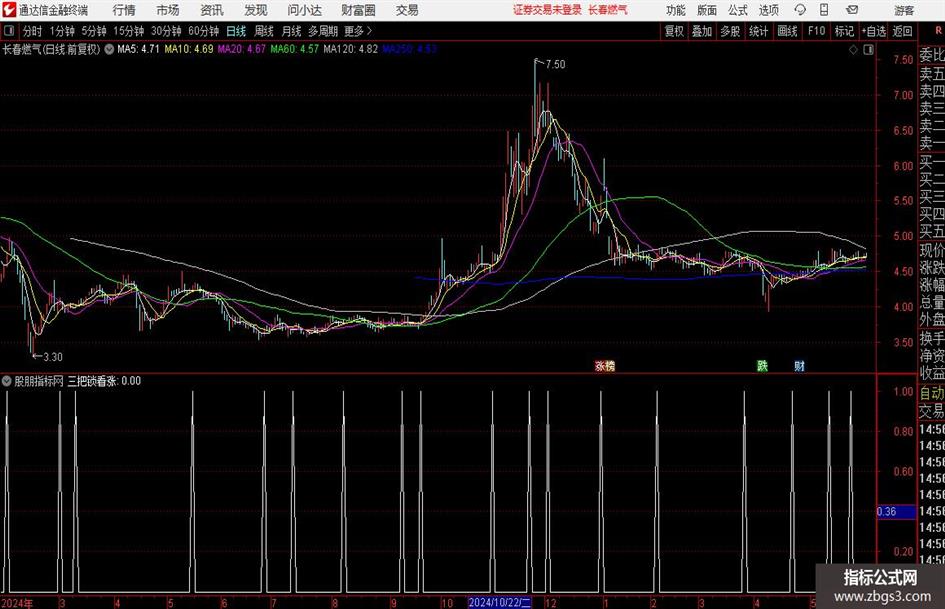Screen dimensions: 945x609
Task: Click the 7.50 high price label
Action: [x=555, y=64]
